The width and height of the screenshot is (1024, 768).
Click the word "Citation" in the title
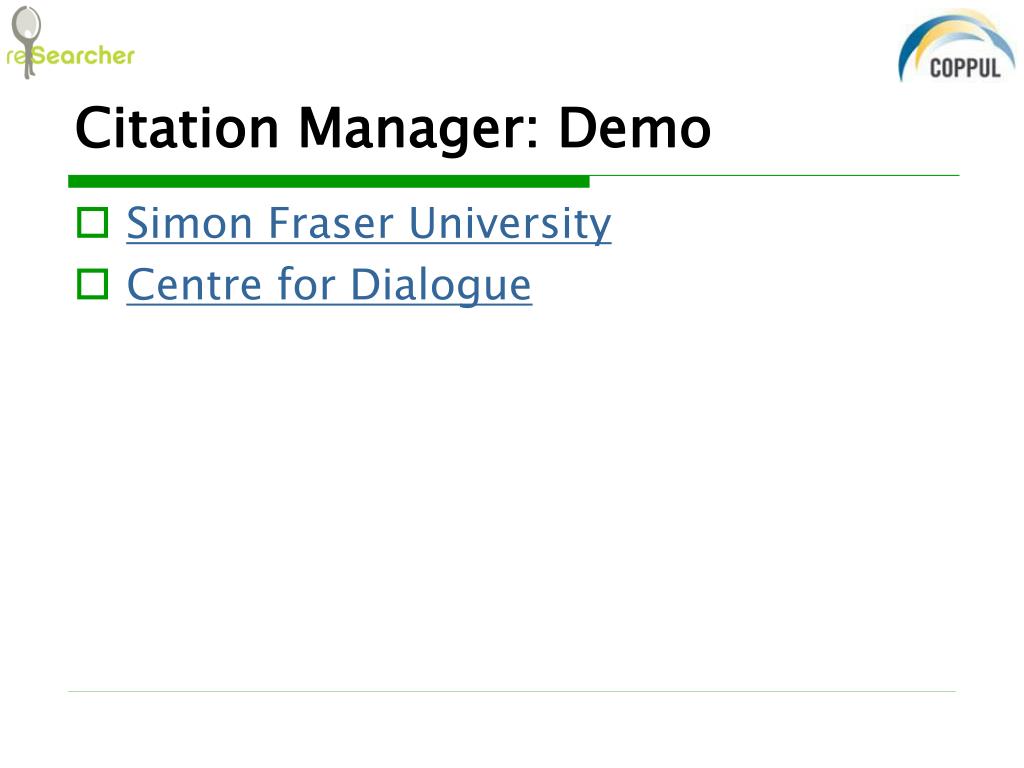pyautogui.click(x=177, y=128)
